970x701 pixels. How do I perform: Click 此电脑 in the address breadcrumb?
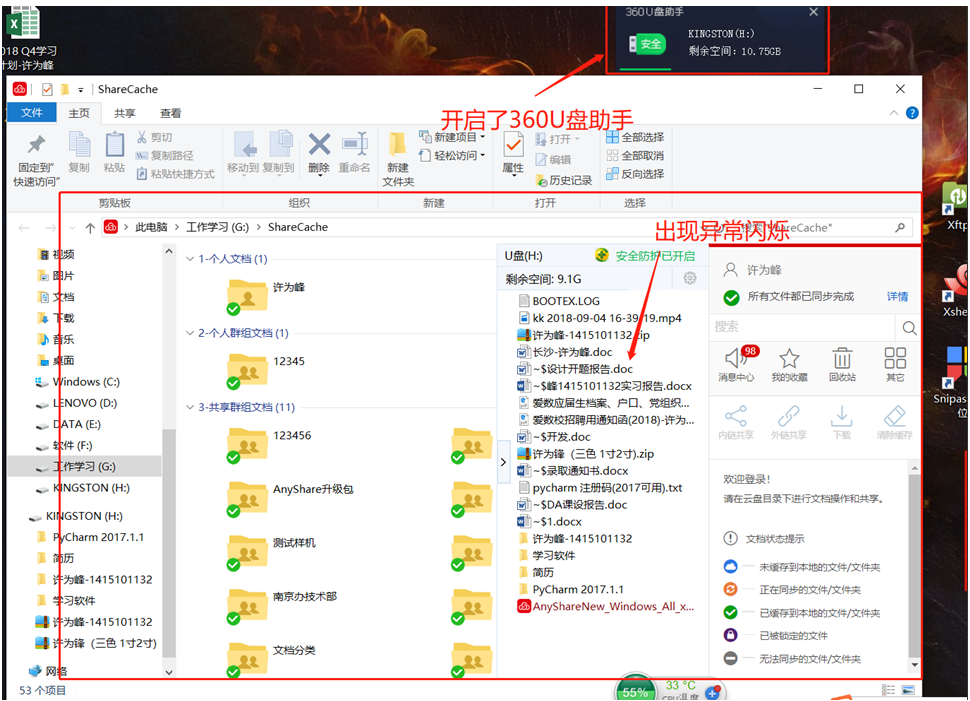[x=151, y=227]
